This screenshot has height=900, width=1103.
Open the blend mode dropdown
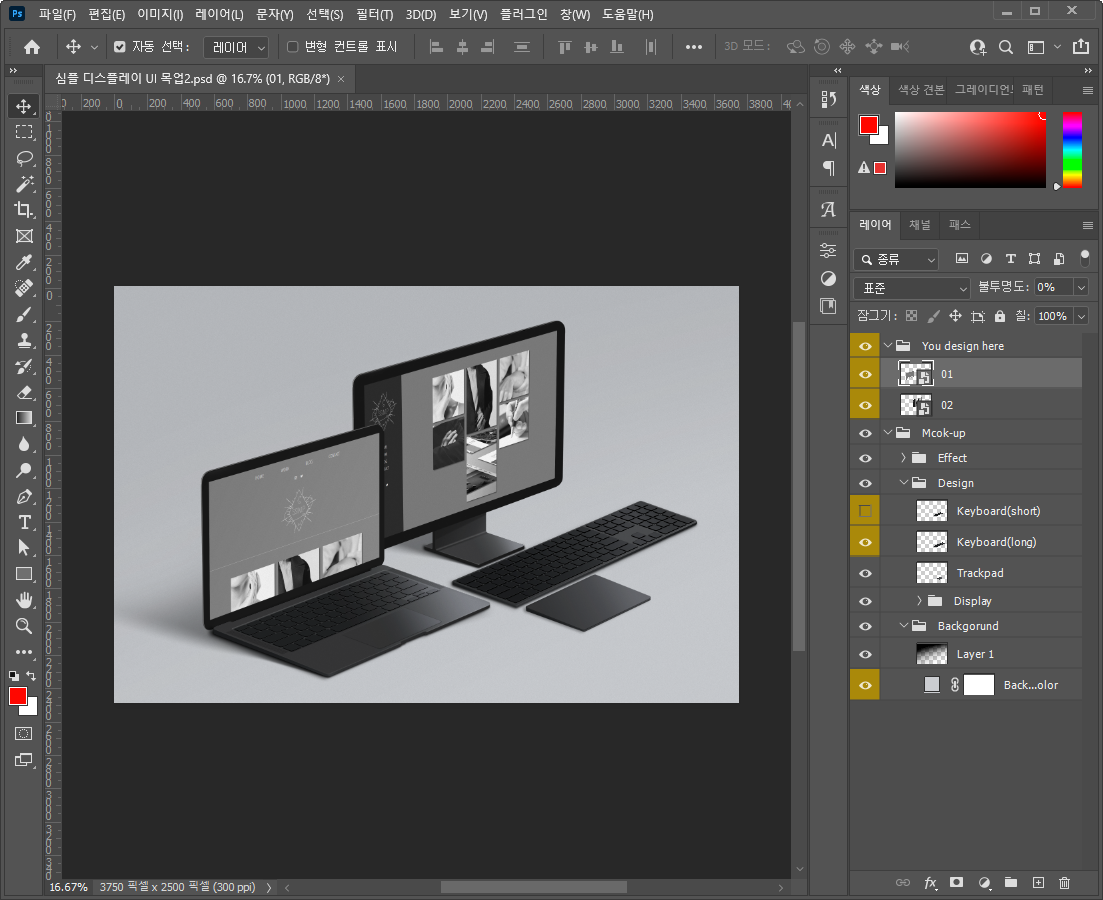point(912,288)
